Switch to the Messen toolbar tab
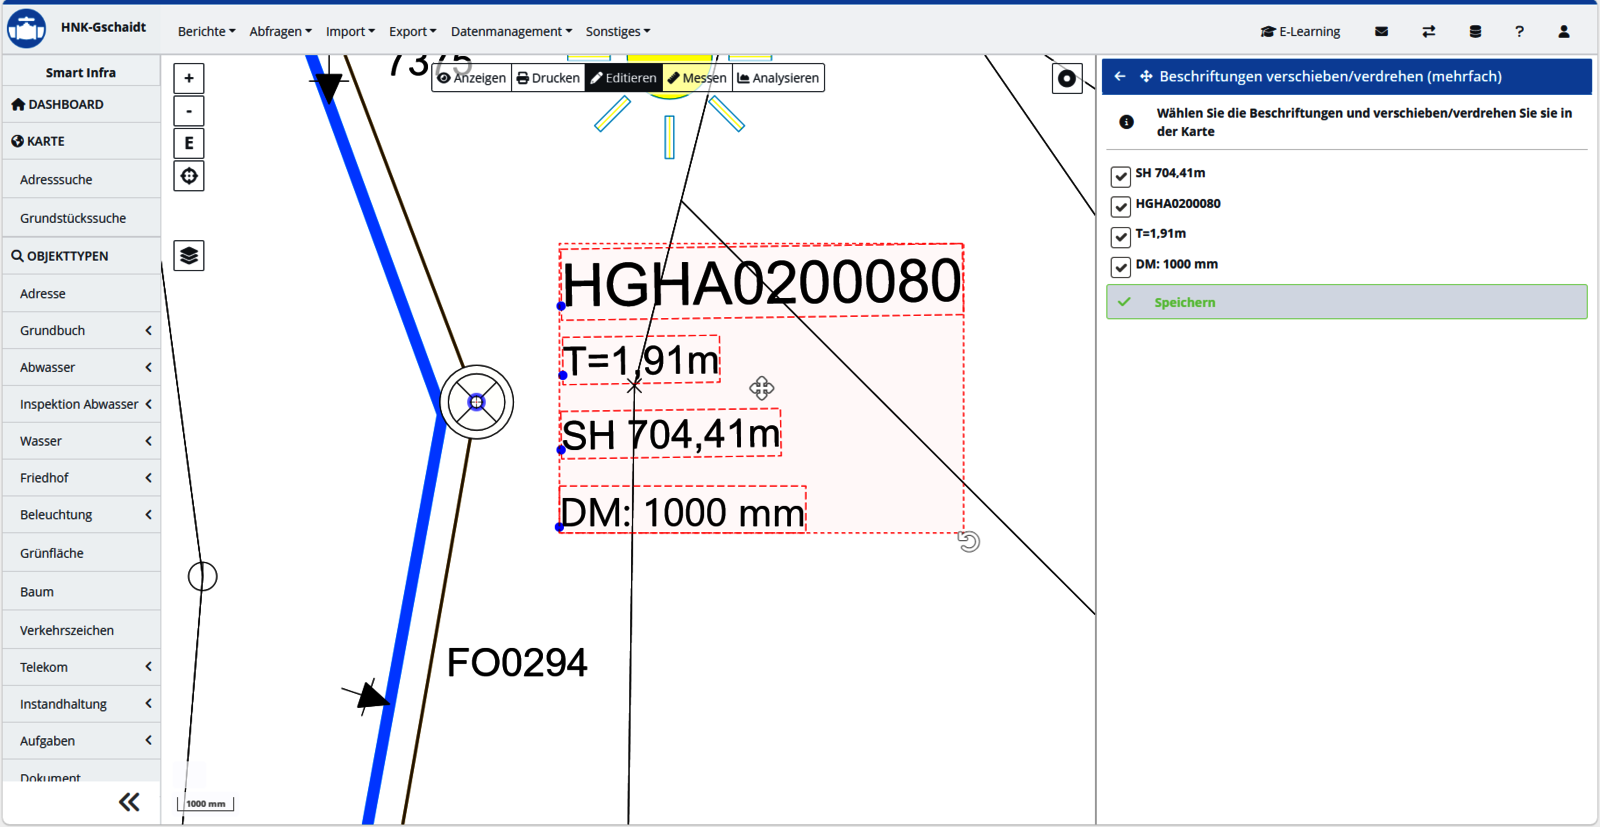The image size is (1600, 827). [697, 78]
